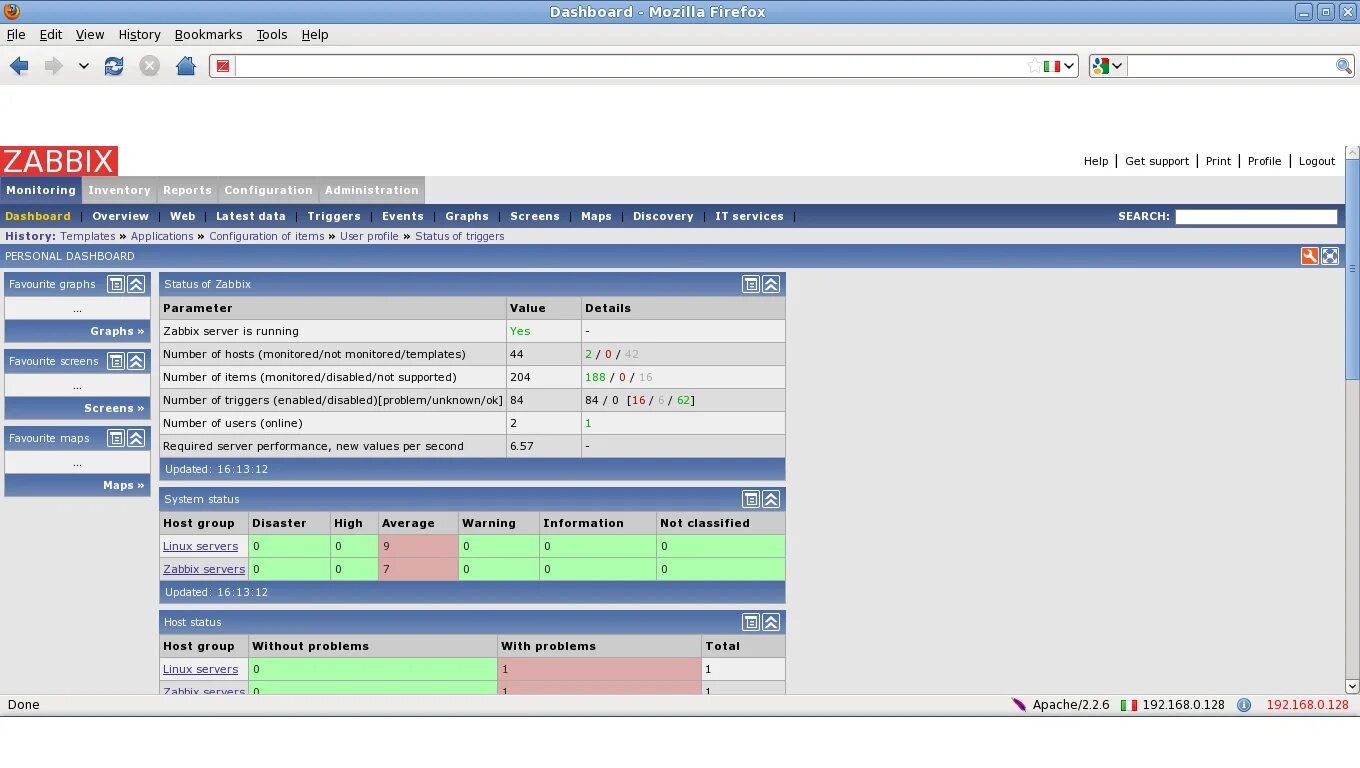Click the Graphs » link in favourites

(x=117, y=331)
